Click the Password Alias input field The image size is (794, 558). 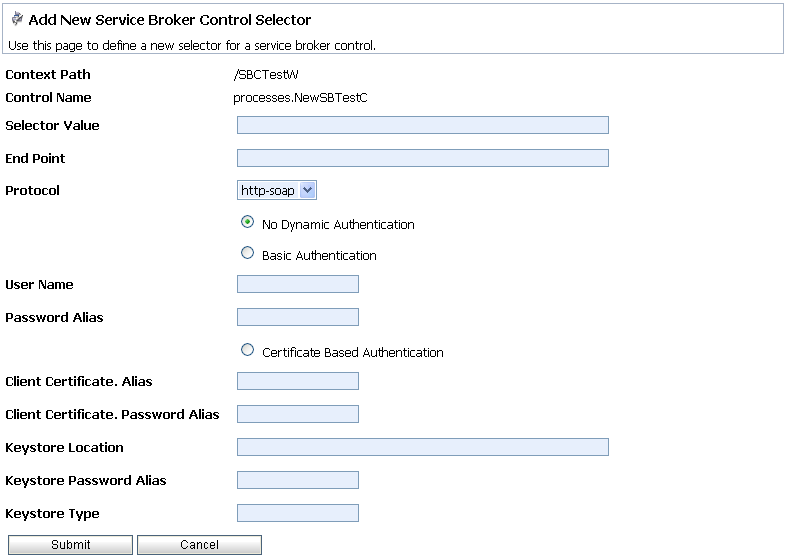(298, 317)
